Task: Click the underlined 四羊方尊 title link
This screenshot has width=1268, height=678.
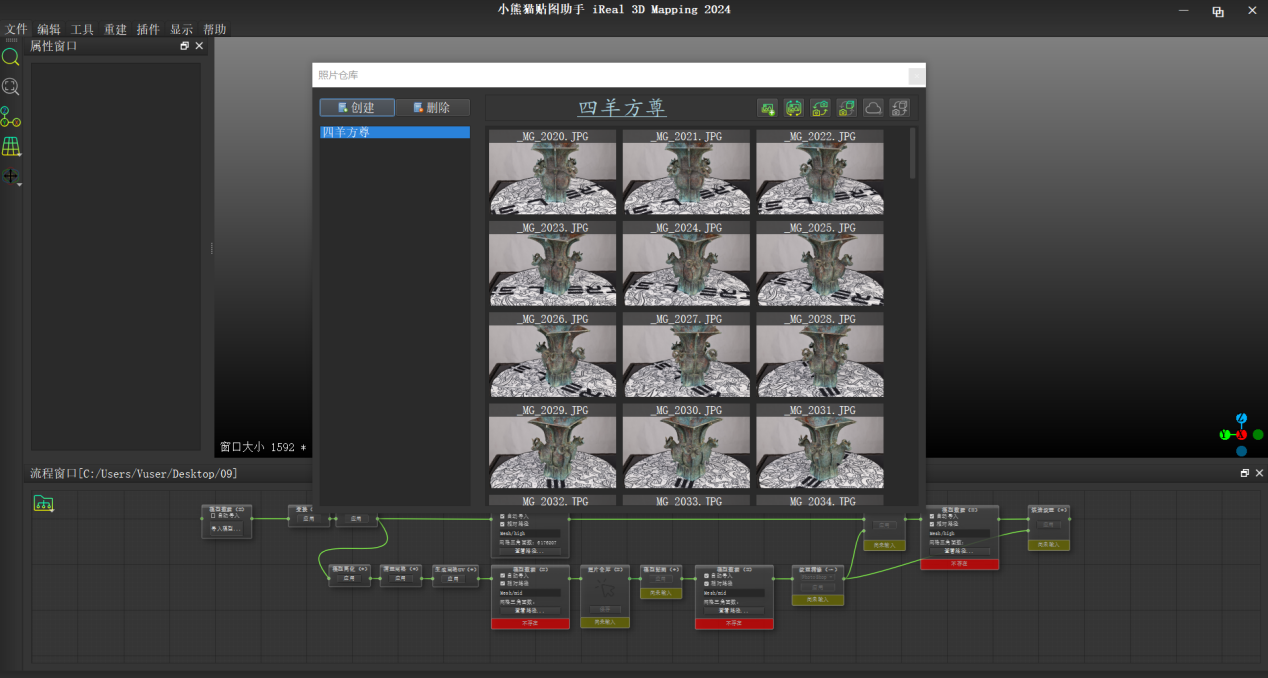Action: (x=622, y=107)
